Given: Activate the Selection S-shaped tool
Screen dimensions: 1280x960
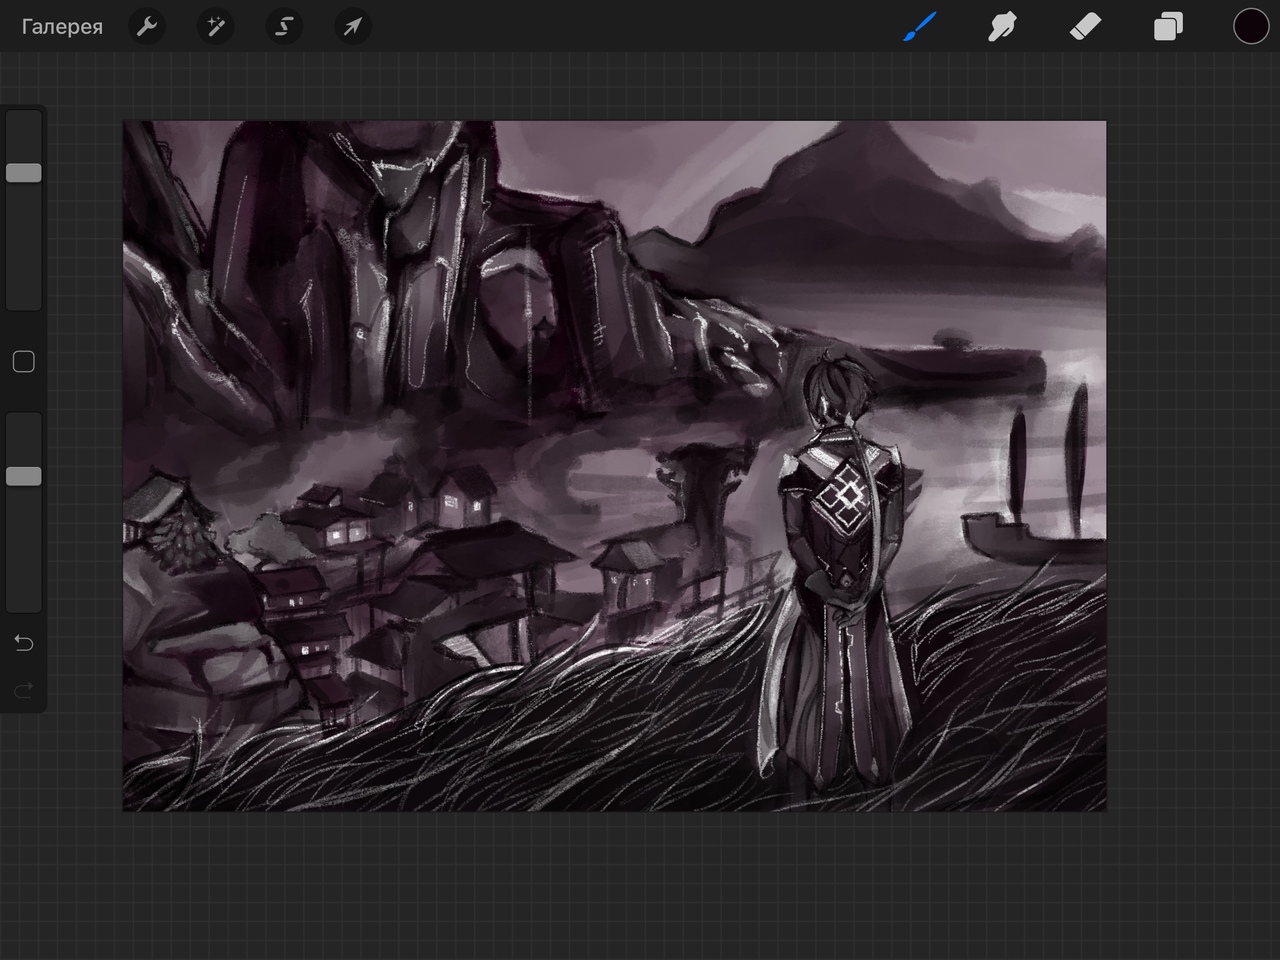Looking at the screenshot, I should (284, 27).
